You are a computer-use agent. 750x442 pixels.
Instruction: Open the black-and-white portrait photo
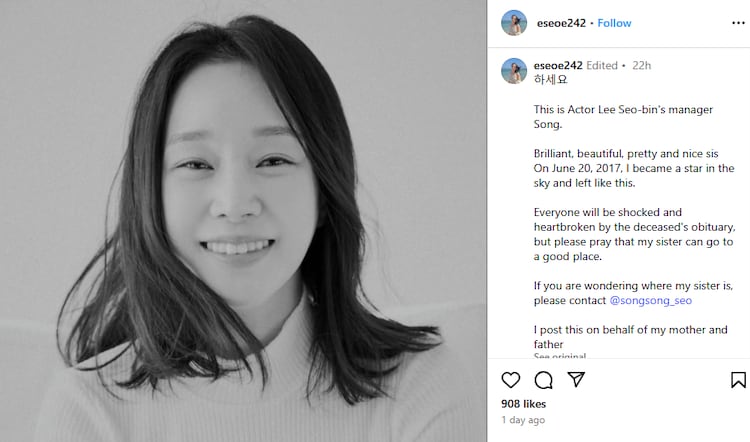(243, 221)
